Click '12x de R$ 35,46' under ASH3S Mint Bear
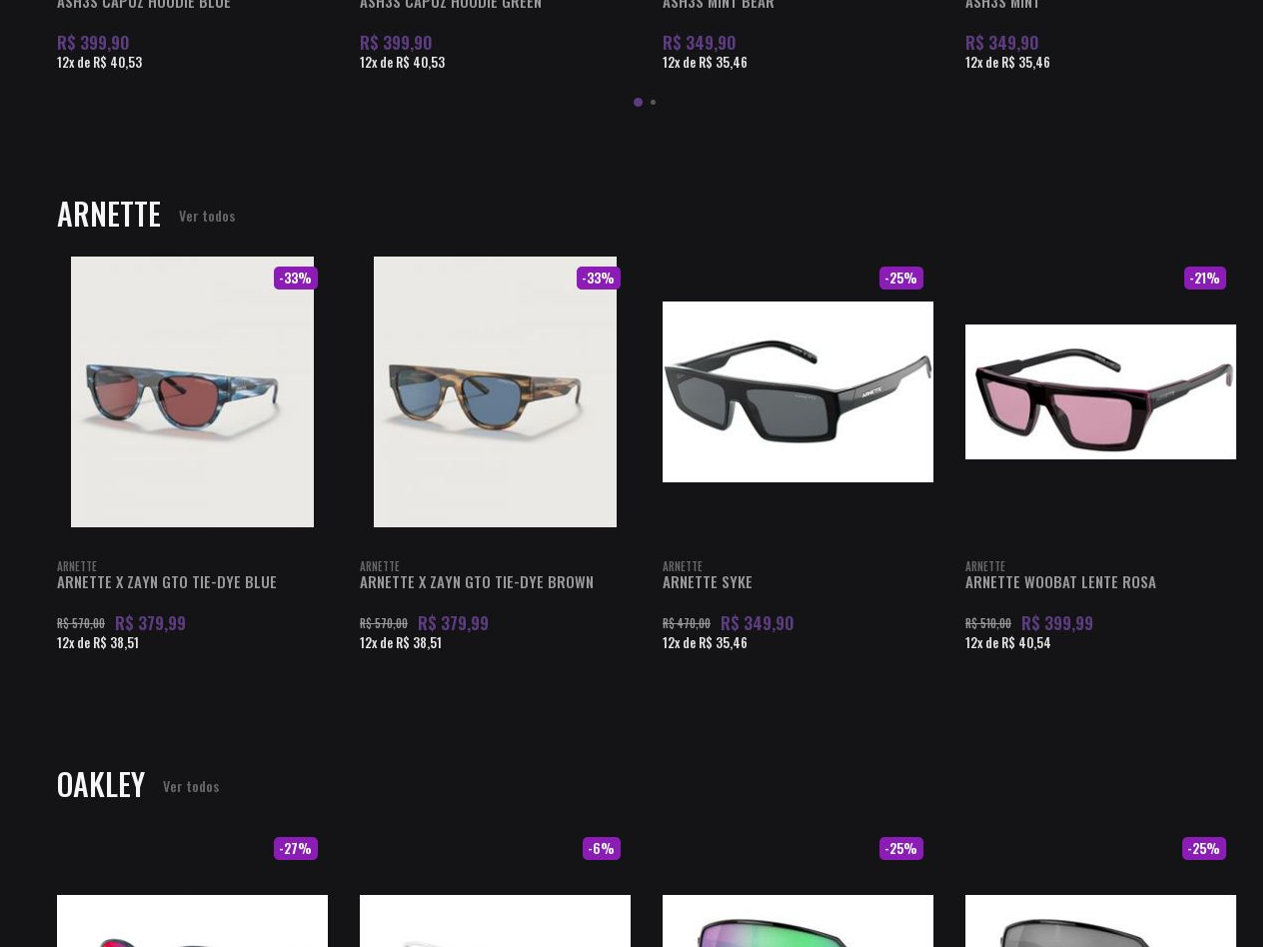Image resolution: width=1263 pixels, height=947 pixels. click(x=705, y=62)
